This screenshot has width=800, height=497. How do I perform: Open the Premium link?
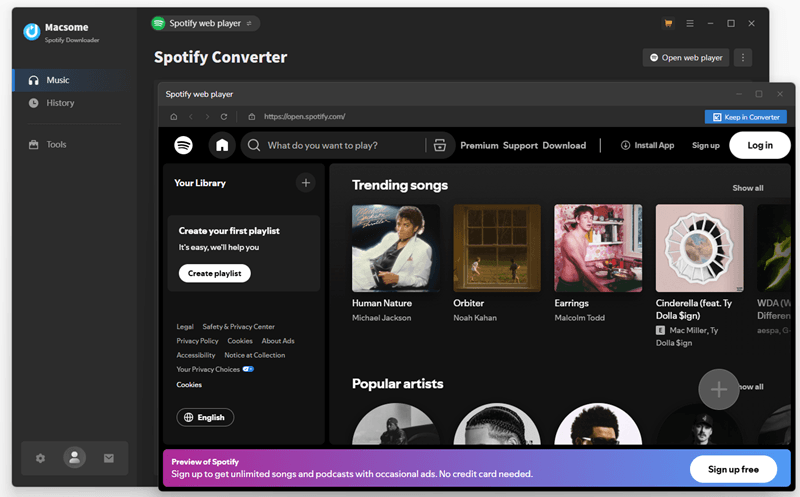(479, 145)
